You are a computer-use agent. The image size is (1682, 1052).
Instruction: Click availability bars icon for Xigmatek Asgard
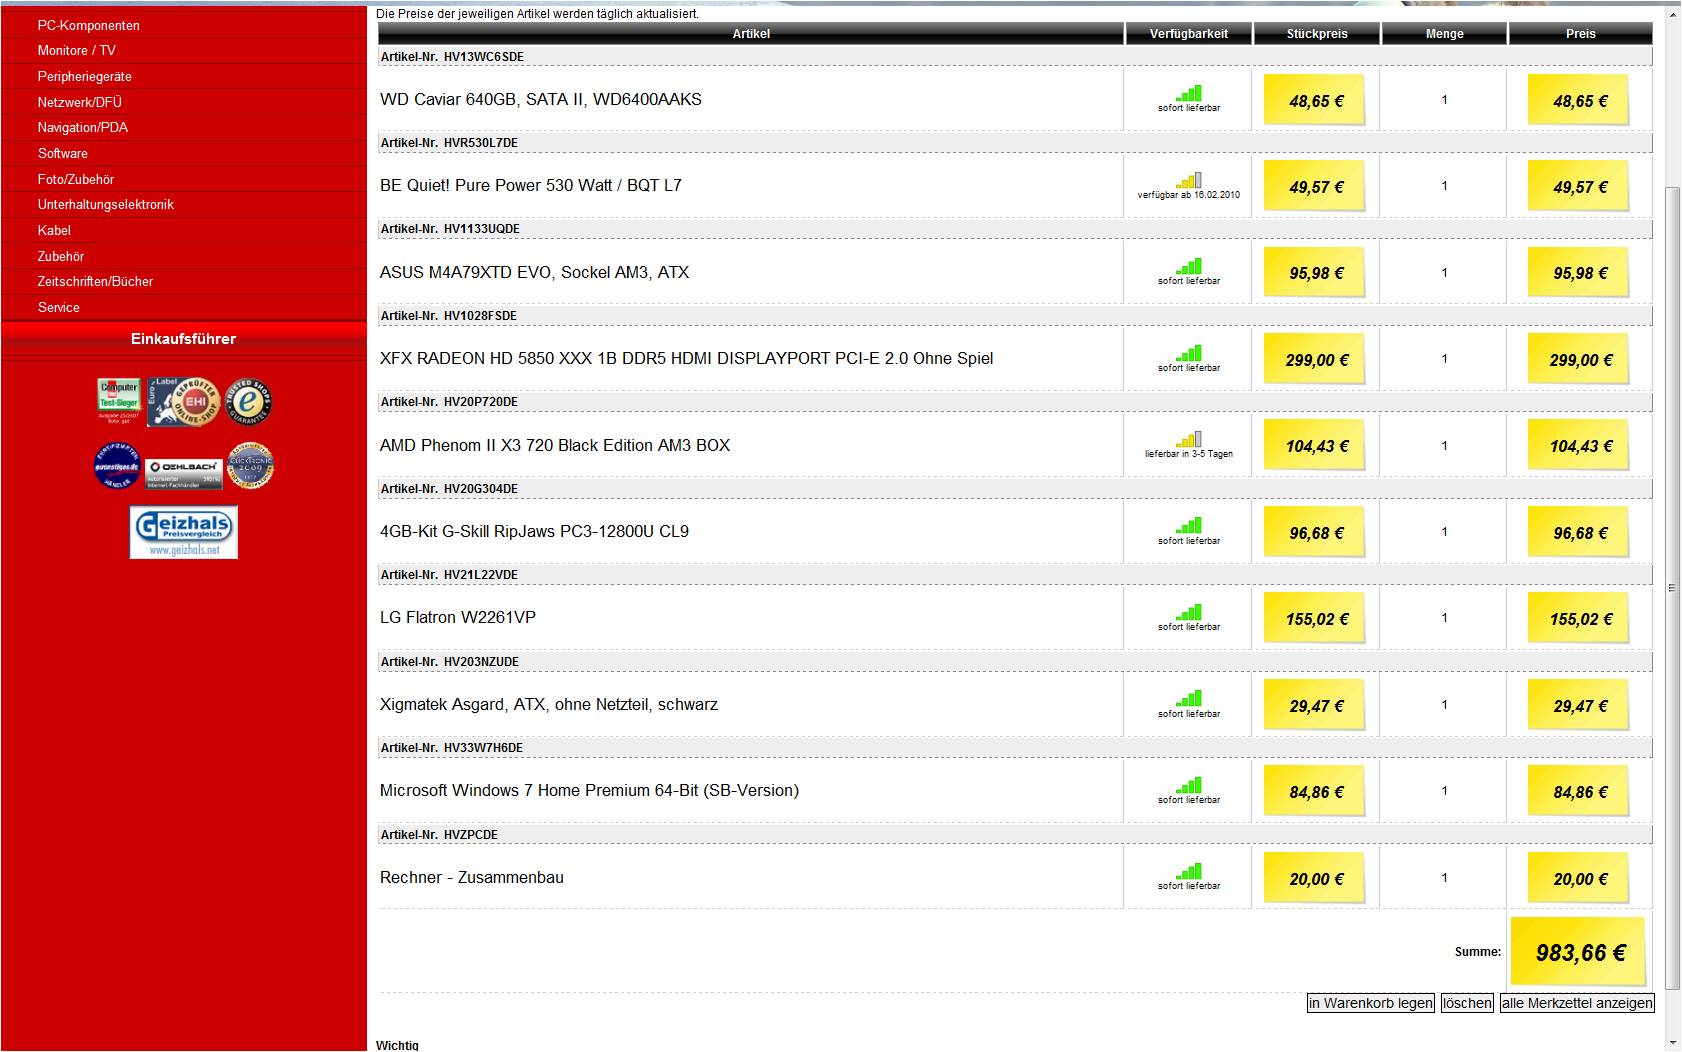1189,699
